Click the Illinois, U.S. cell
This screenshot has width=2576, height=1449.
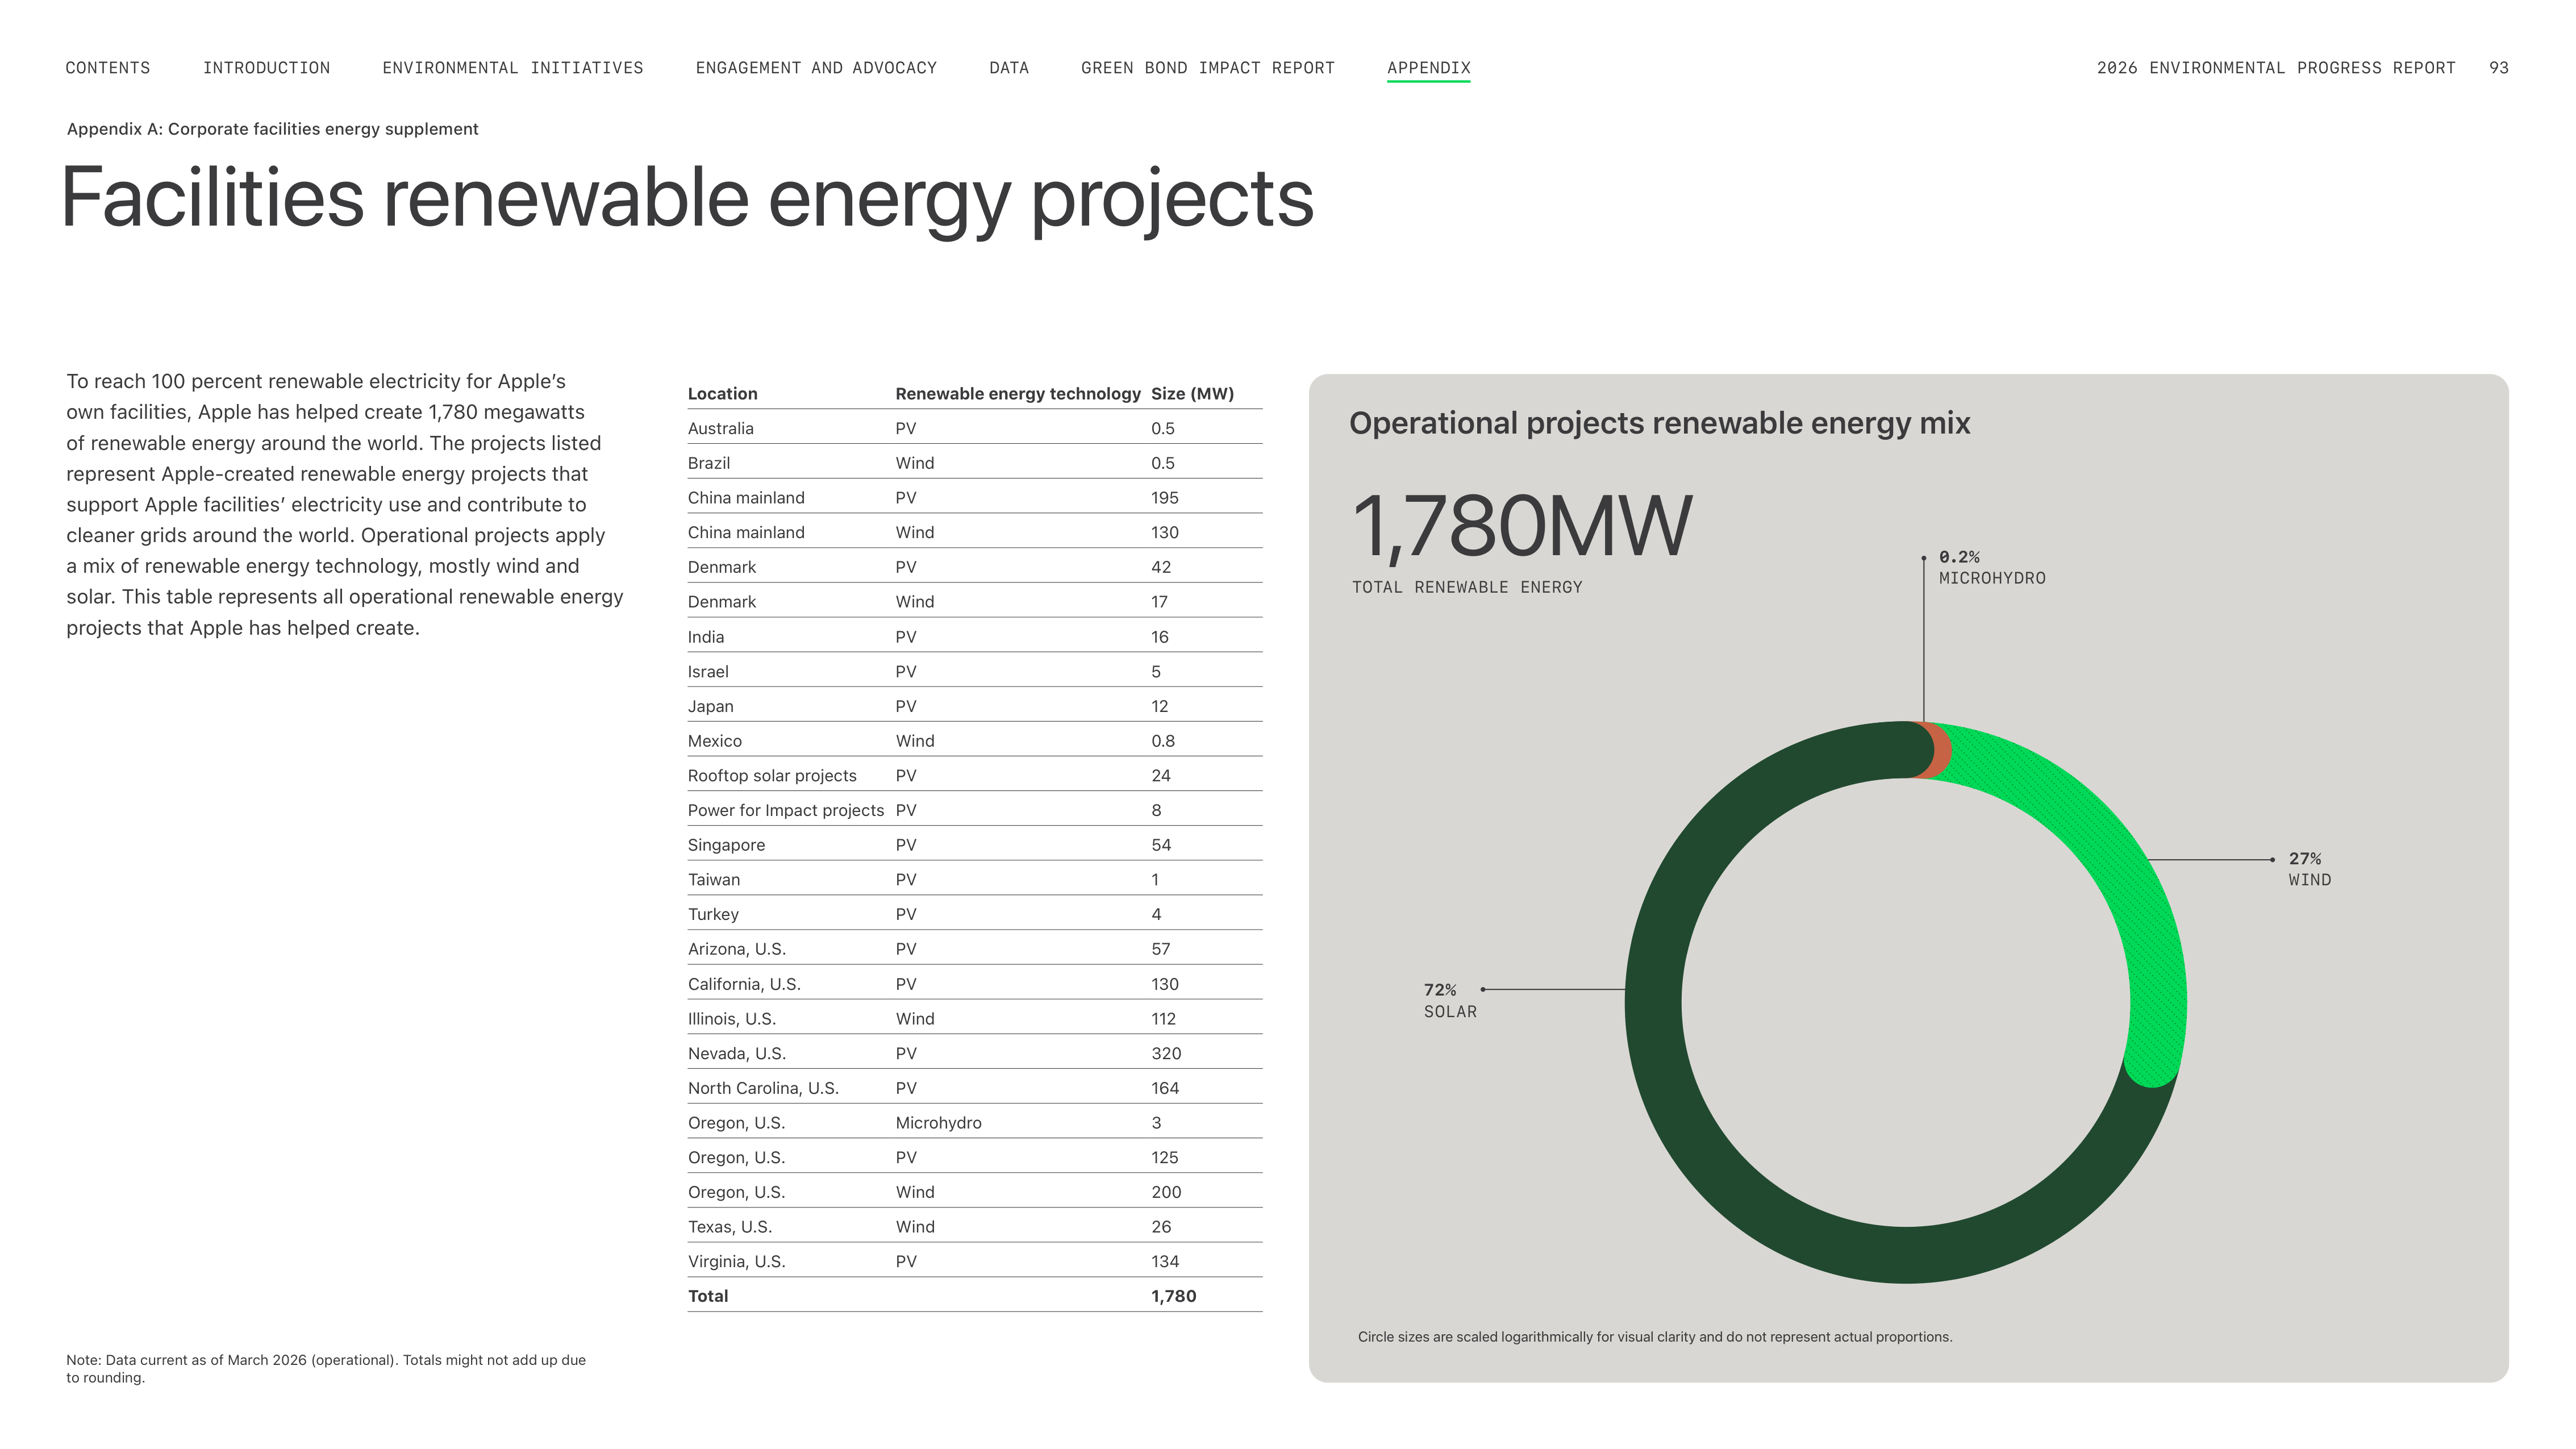click(x=731, y=1019)
